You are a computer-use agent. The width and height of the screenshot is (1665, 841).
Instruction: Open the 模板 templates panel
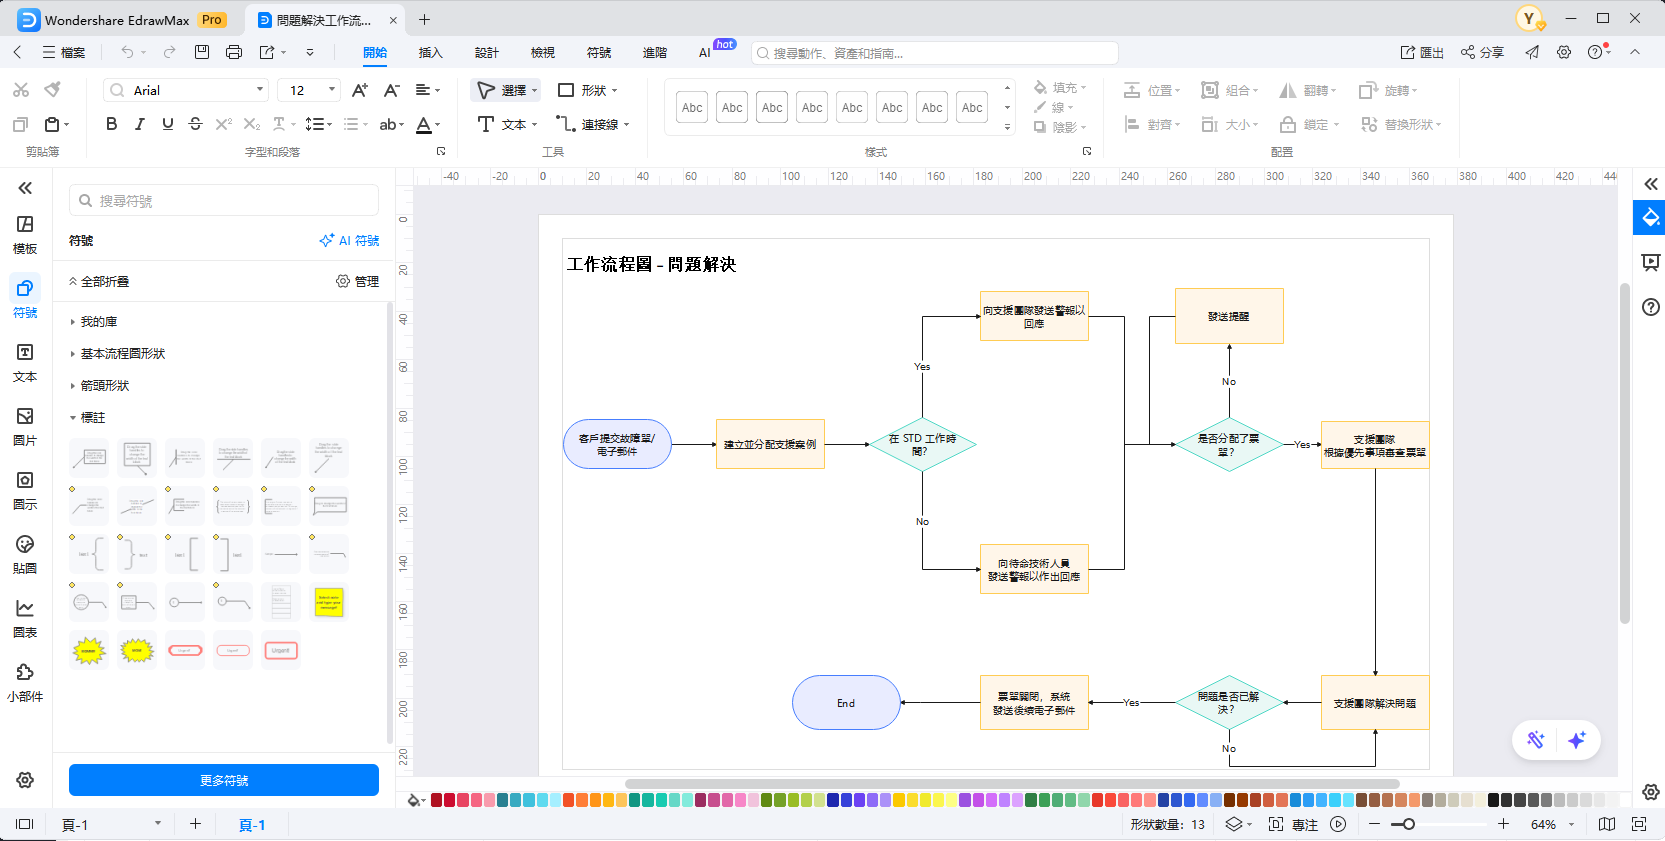pyautogui.click(x=25, y=234)
